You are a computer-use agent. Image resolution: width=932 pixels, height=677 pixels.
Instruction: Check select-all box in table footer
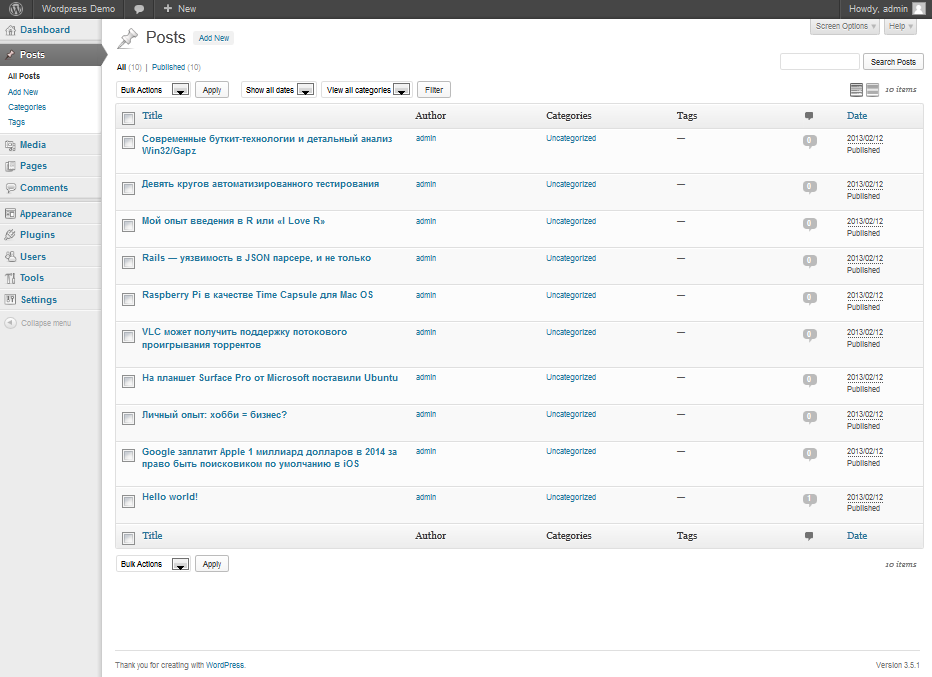128,538
